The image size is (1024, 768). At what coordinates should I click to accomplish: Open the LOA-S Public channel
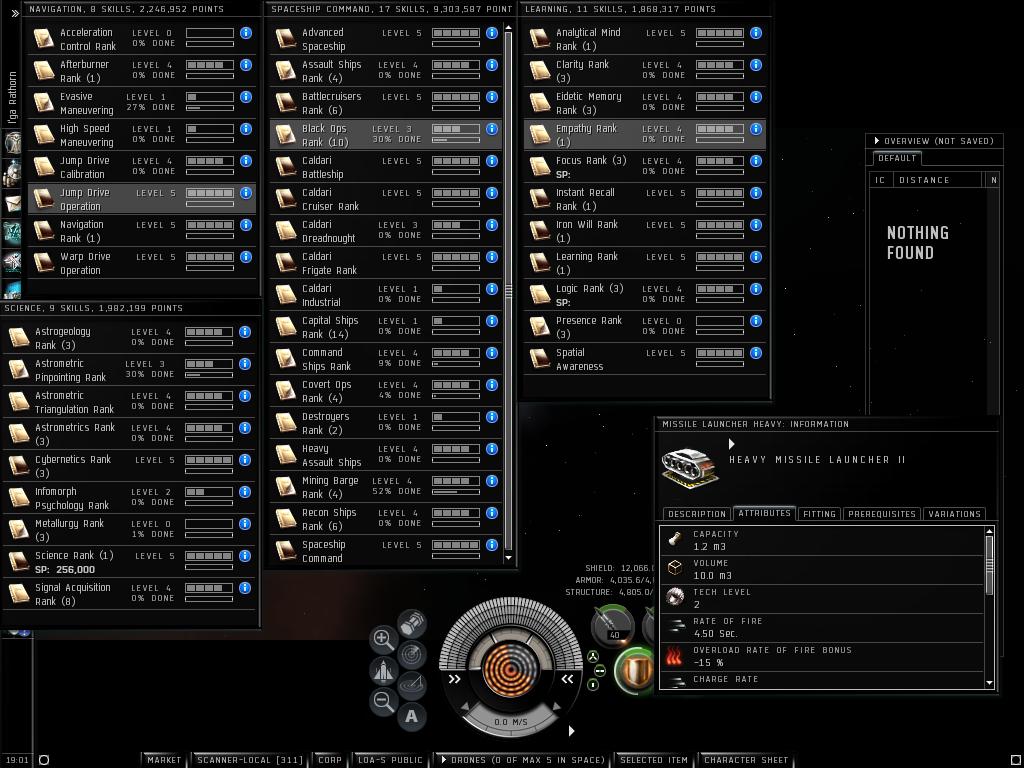click(x=391, y=760)
